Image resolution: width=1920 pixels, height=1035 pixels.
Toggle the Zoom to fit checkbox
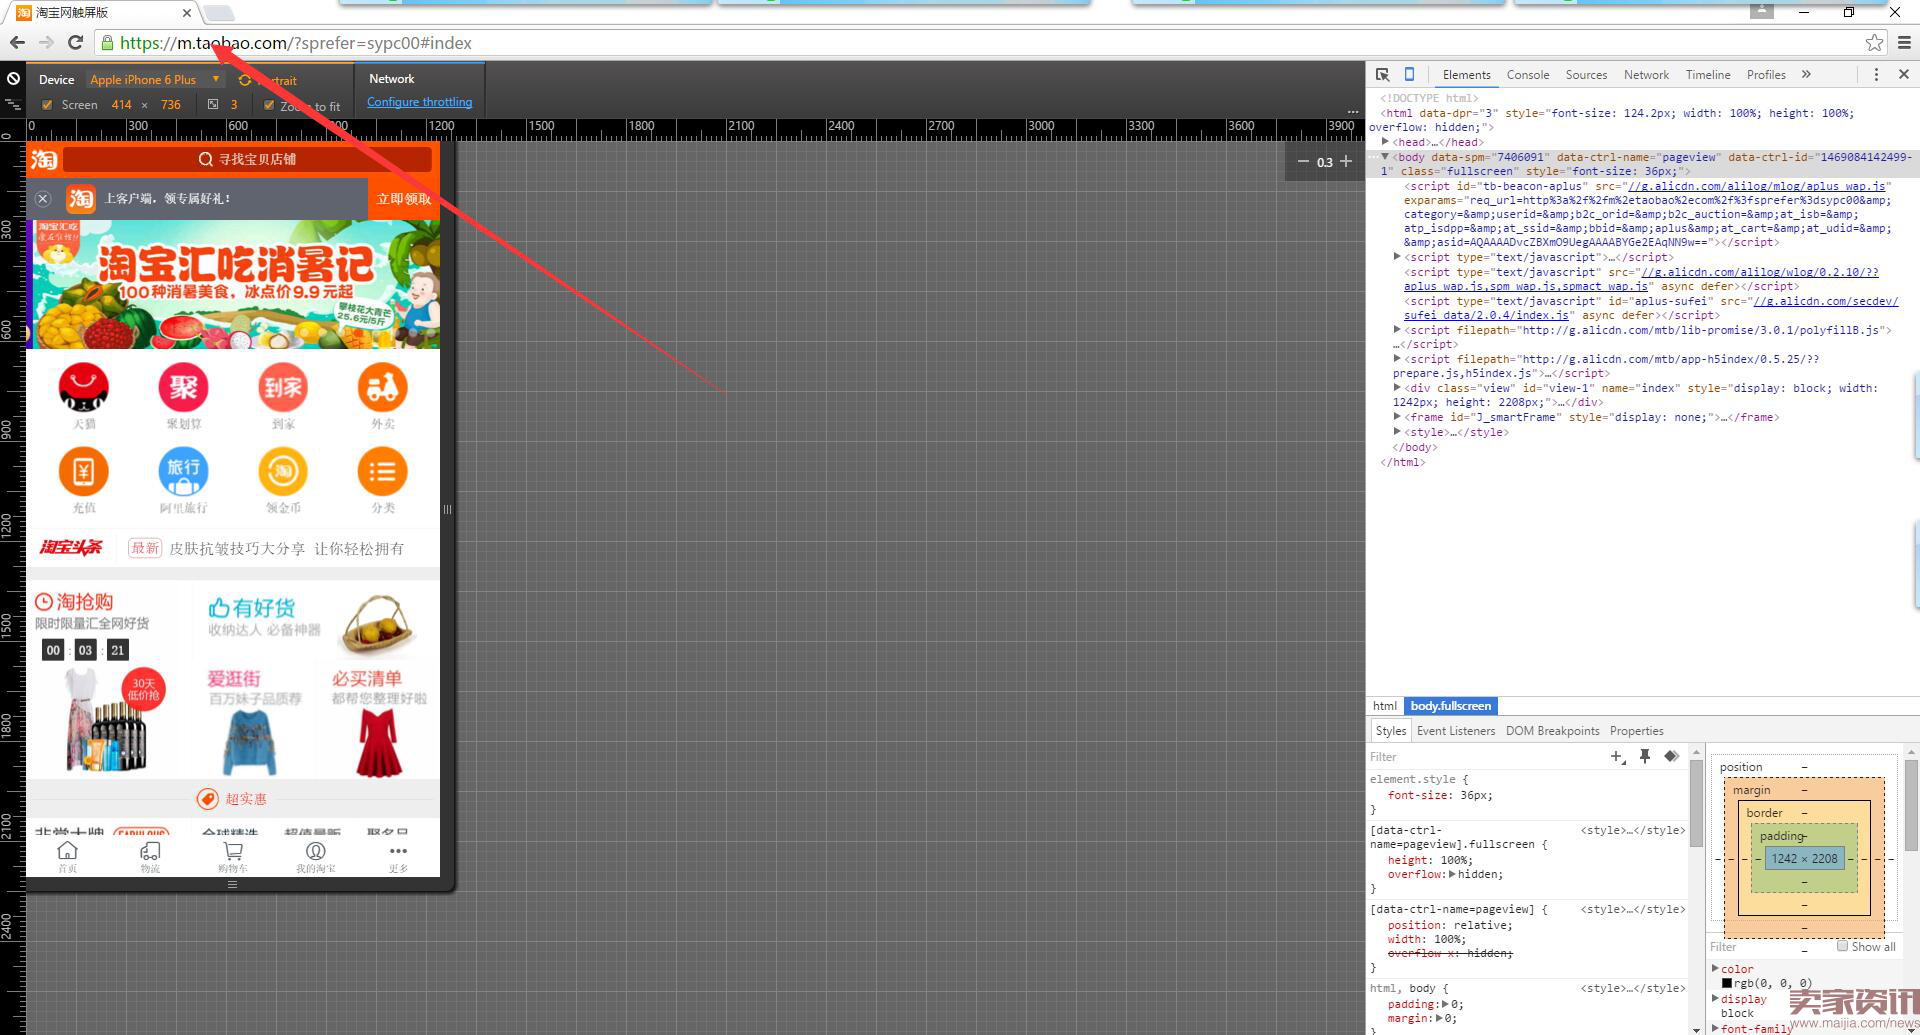[x=269, y=105]
